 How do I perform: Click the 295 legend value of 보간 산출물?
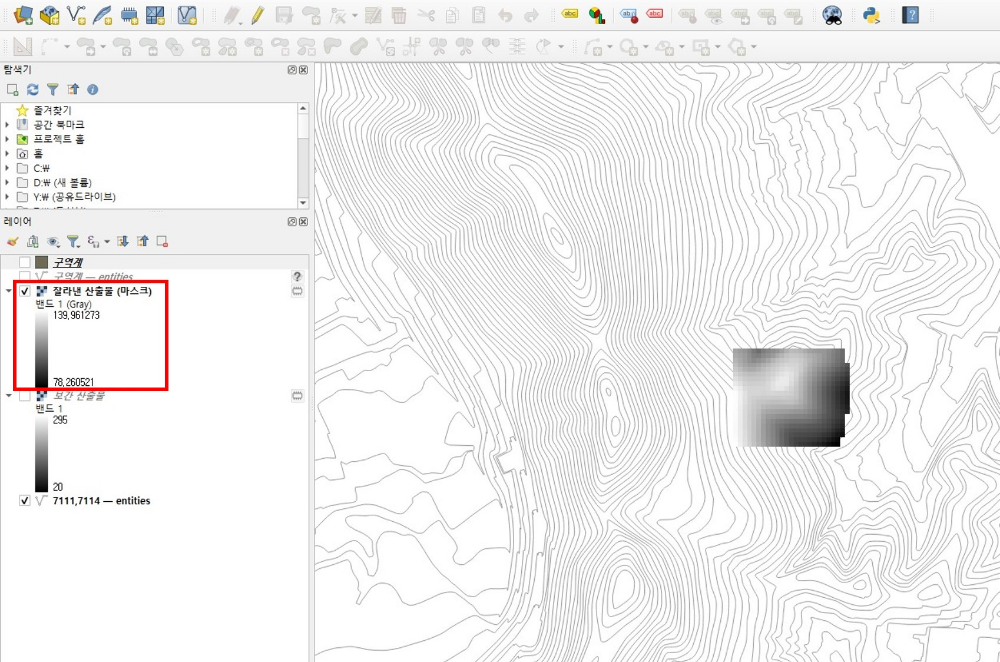[x=60, y=420]
